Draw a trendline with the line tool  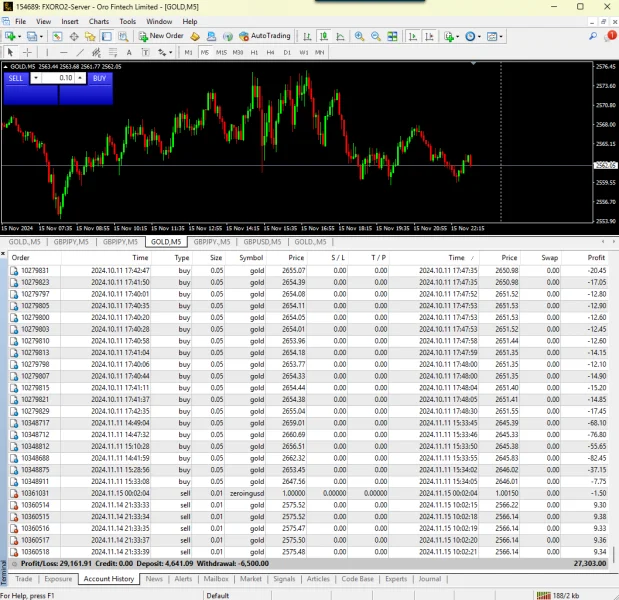click(x=82, y=52)
